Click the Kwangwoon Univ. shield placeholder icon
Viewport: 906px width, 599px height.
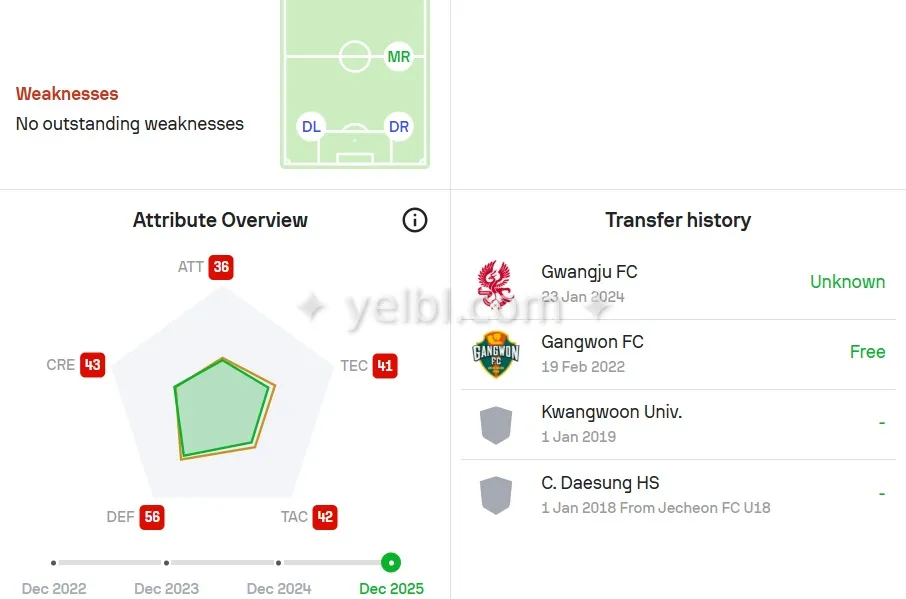coord(495,425)
